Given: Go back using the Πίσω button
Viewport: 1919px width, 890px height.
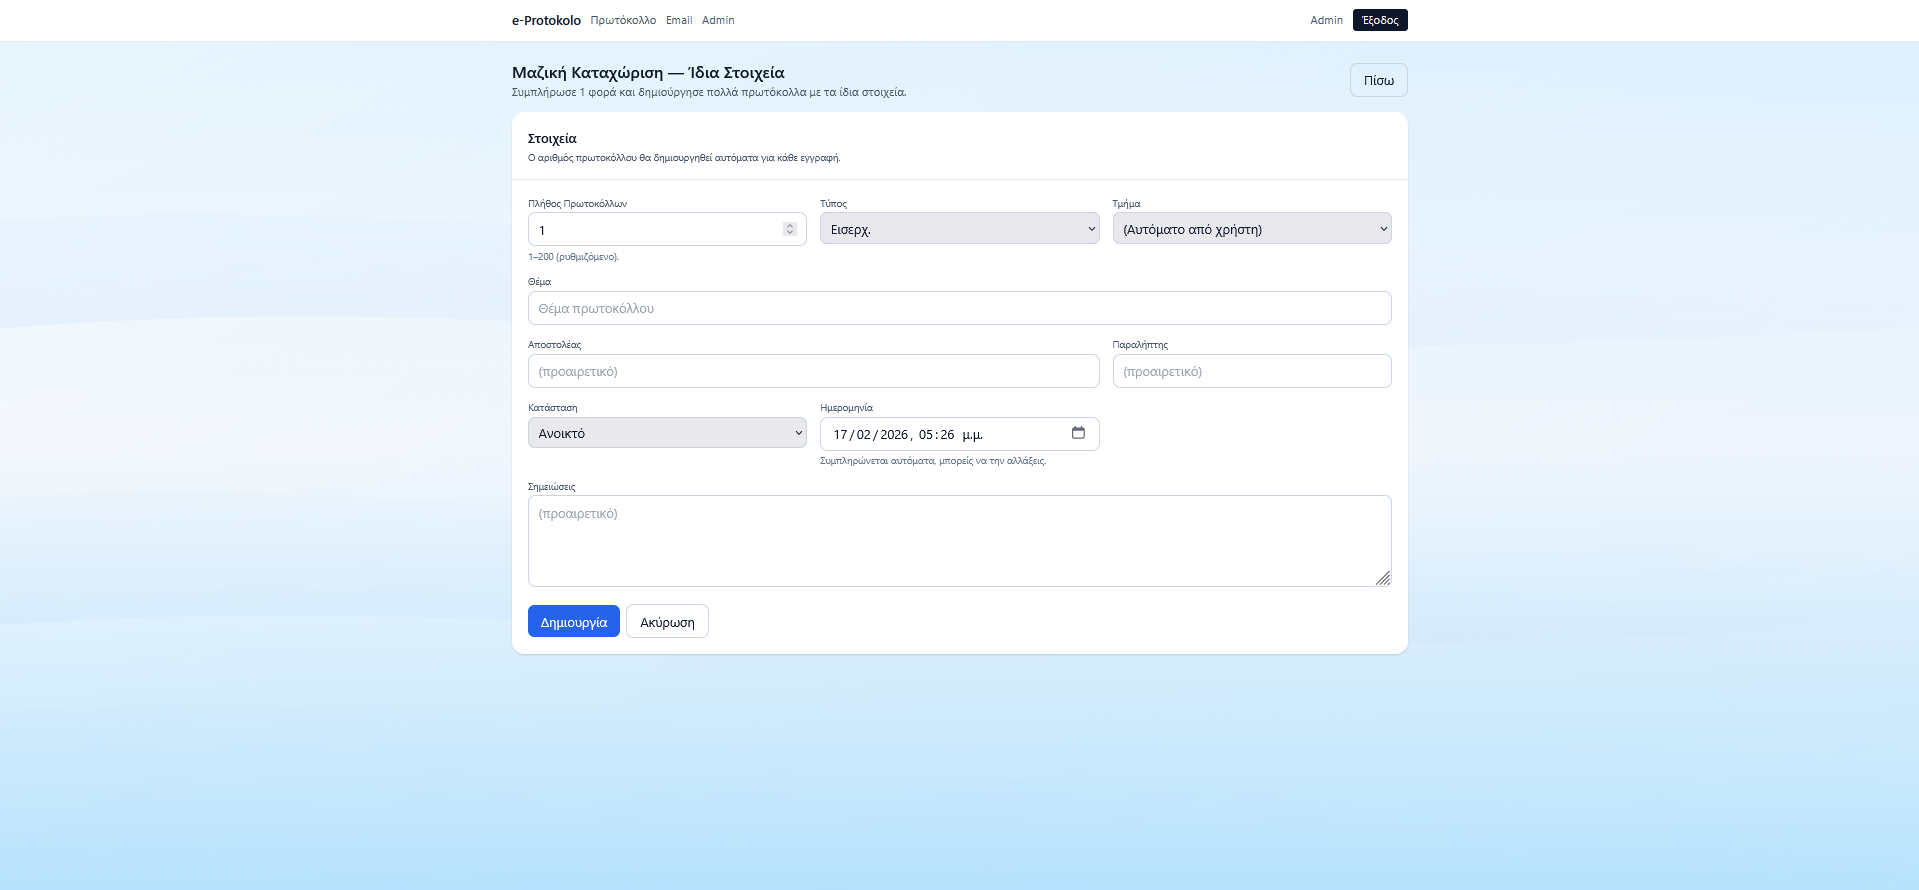Looking at the screenshot, I should pyautogui.click(x=1378, y=80).
